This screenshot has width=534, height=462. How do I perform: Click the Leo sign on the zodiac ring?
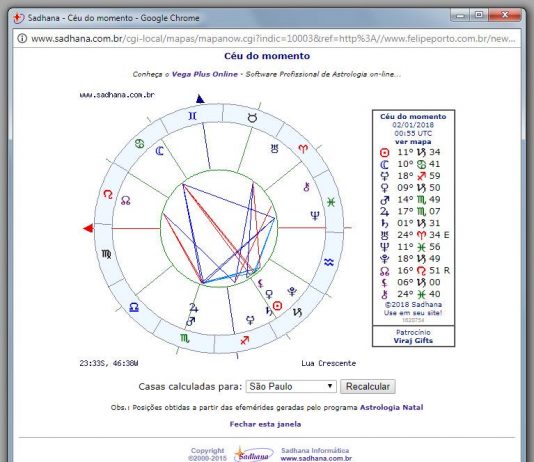pyautogui.click(x=108, y=194)
